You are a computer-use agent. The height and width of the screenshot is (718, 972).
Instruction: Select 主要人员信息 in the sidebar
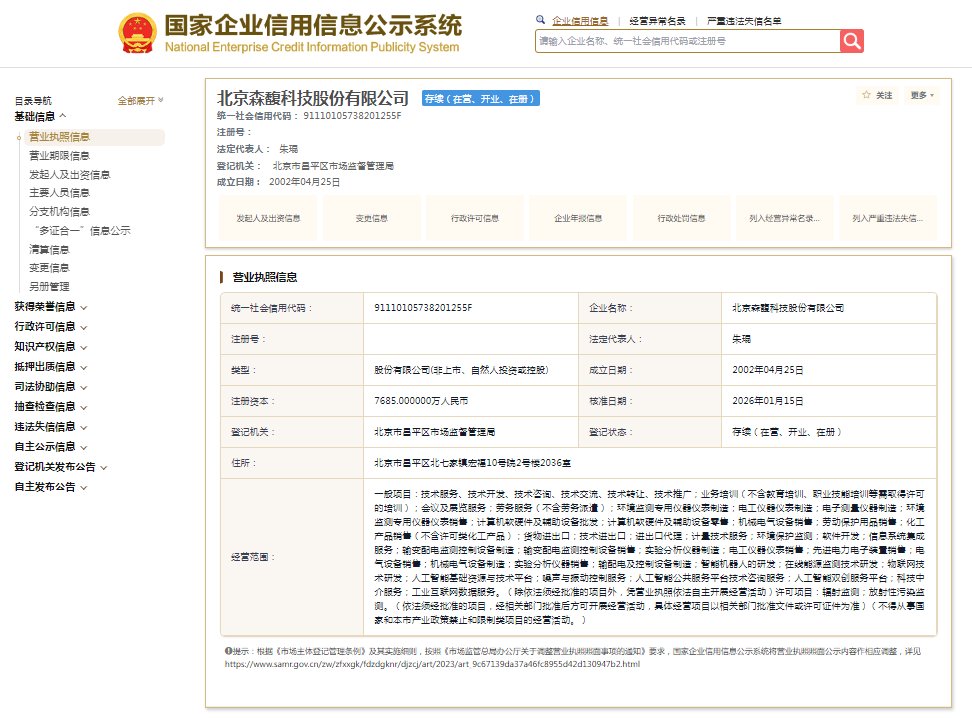point(59,193)
